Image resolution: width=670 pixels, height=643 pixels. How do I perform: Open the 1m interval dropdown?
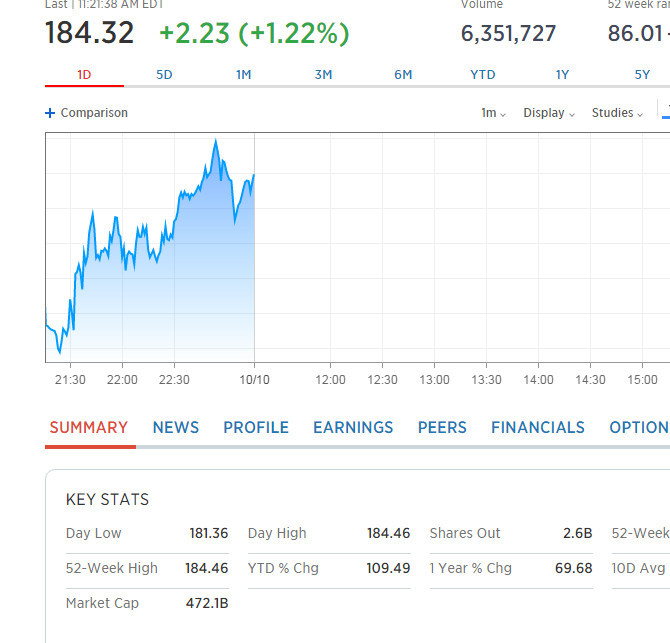(493, 113)
